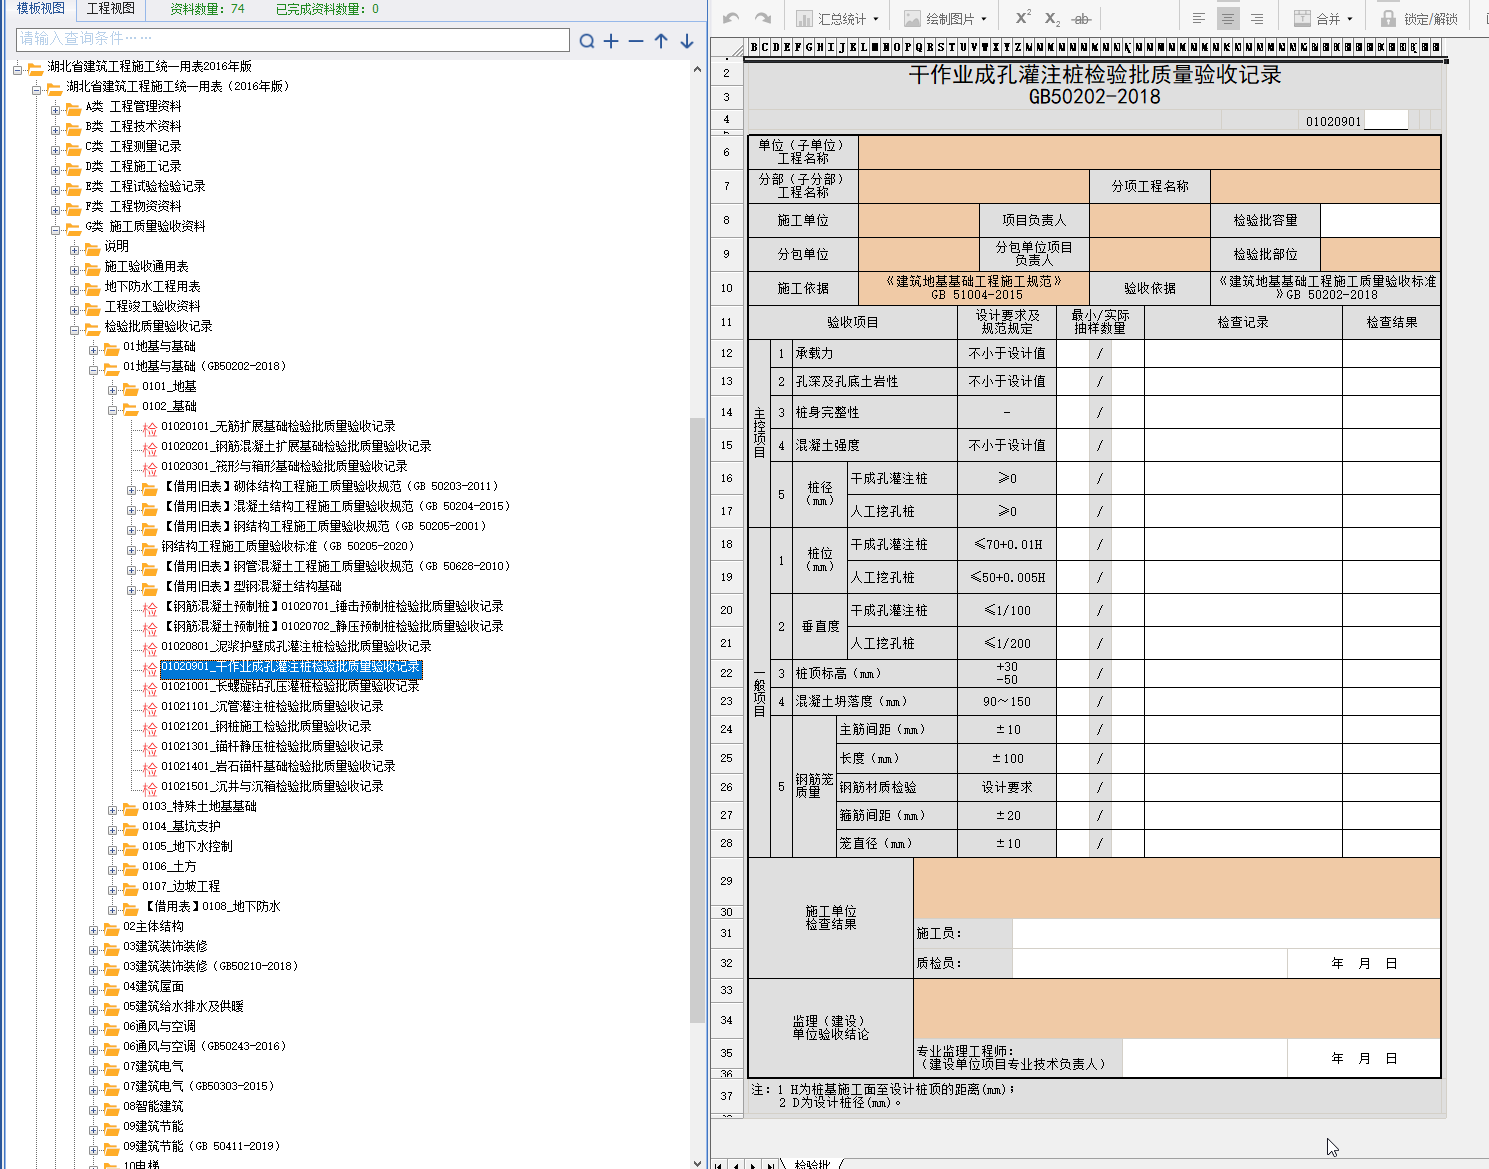1489x1169 pixels.
Task: Collapse the 检验批质量验收记录 node
Action: click(x=75, y=328)
